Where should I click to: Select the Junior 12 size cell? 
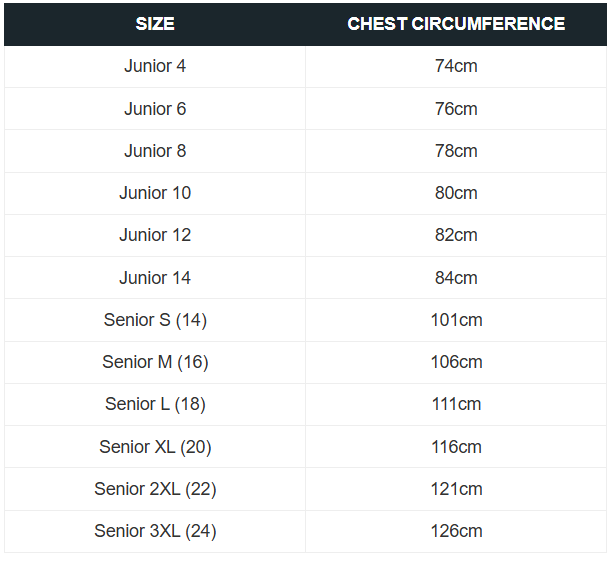click(155, 235)
